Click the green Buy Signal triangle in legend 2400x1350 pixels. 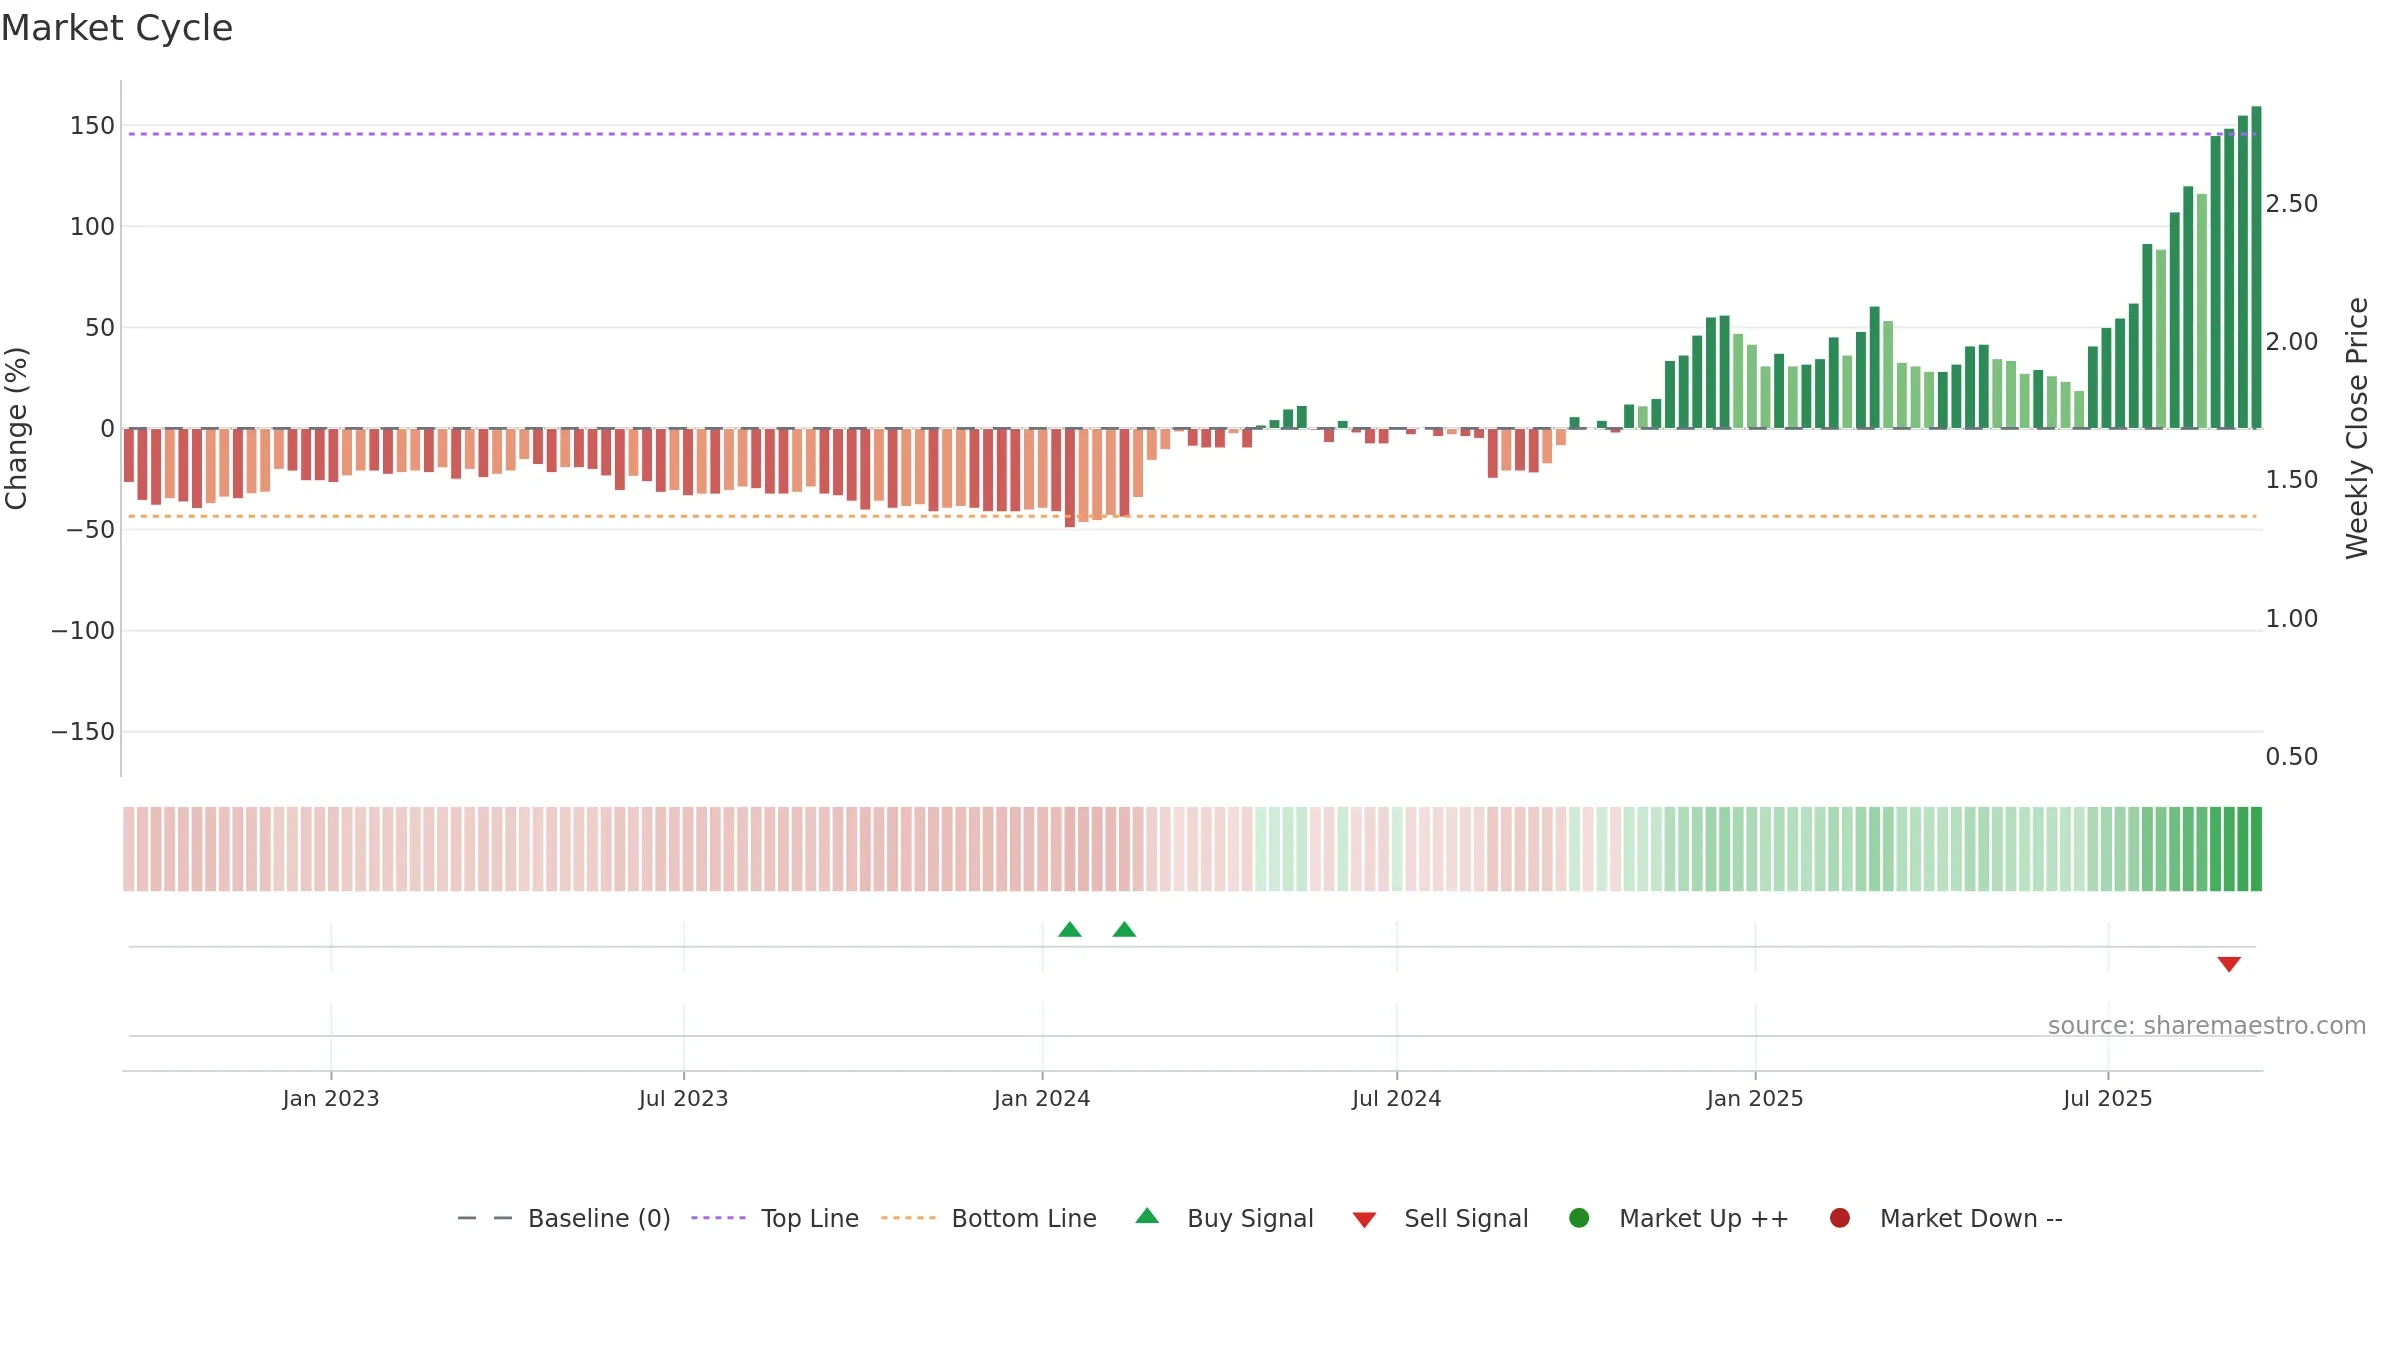tap(1147, 1216)
